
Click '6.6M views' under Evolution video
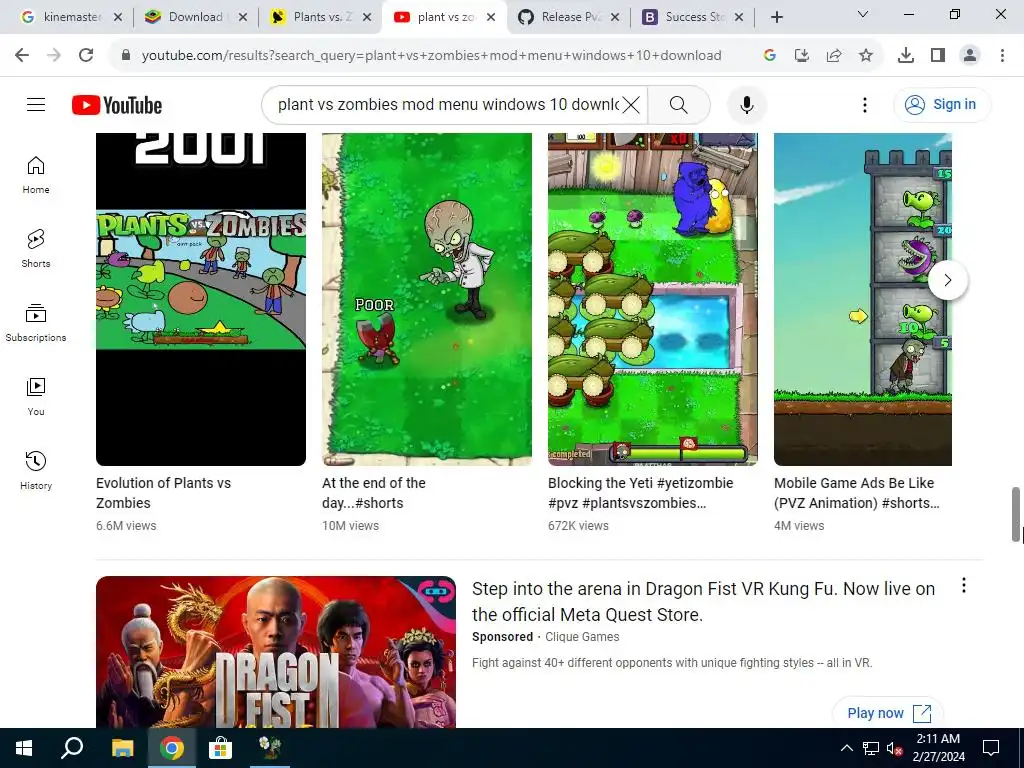(126, 525)
